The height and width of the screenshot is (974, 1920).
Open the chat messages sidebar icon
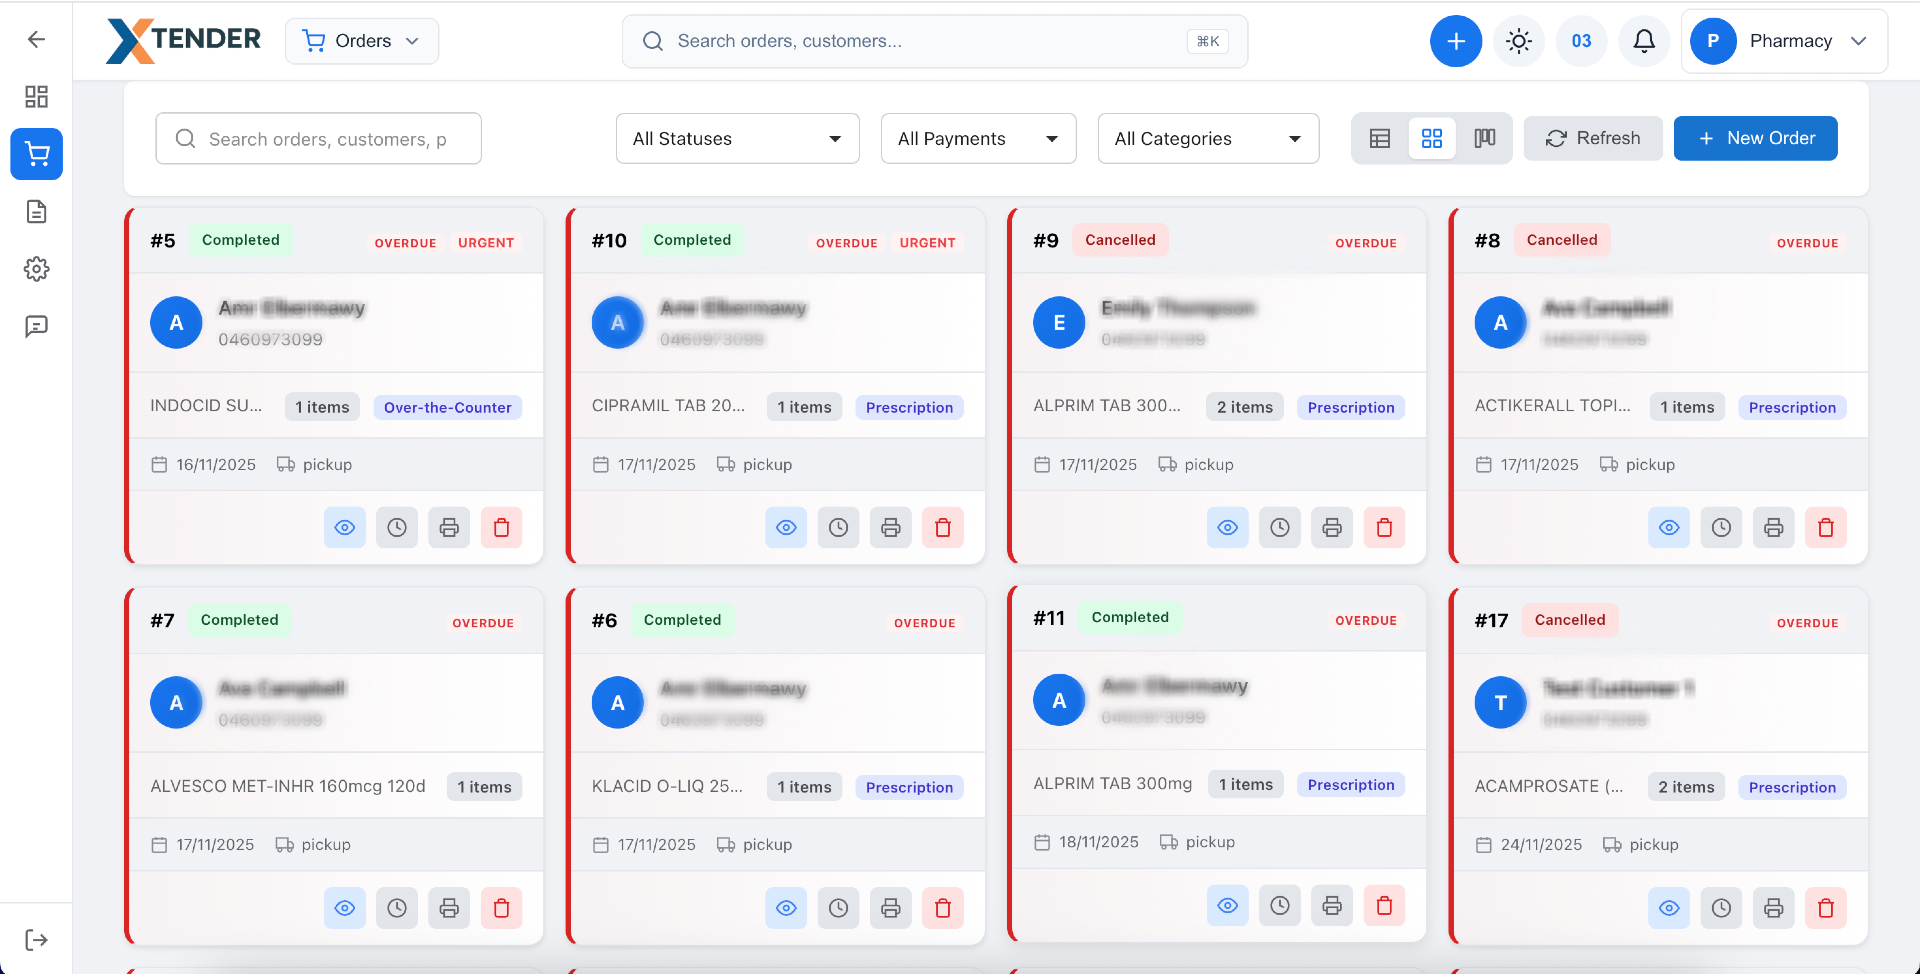(x=37, y=326)
